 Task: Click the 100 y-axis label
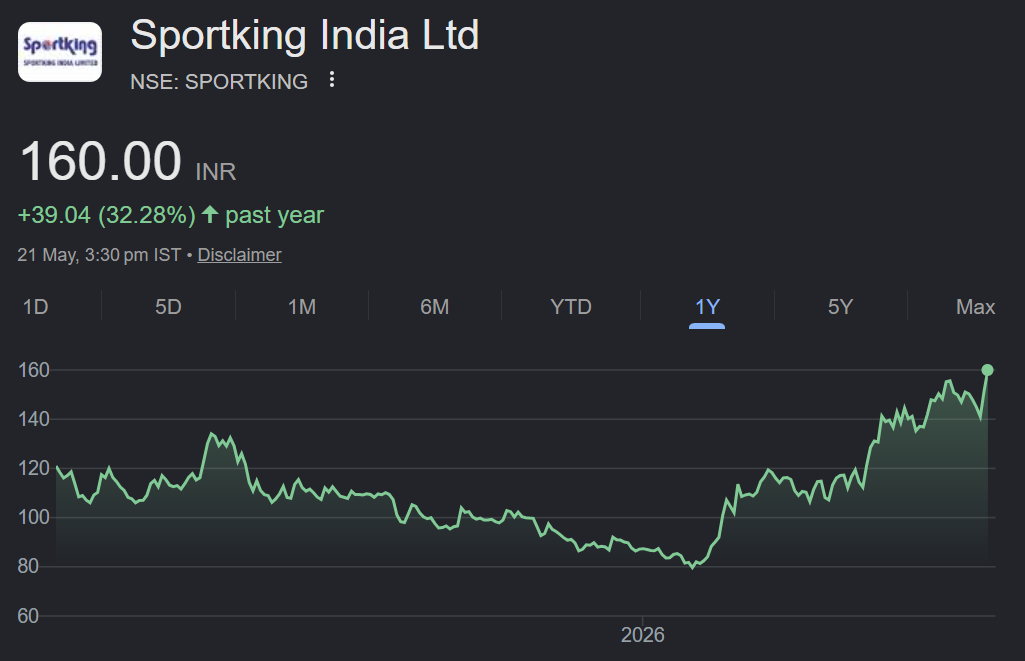pos(34,517)
